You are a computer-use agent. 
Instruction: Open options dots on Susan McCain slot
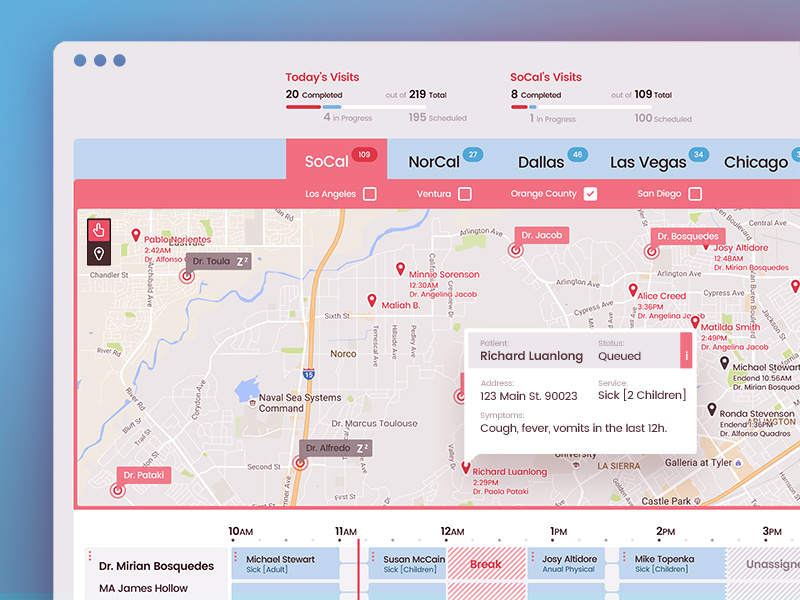click(x=373, y=556)
